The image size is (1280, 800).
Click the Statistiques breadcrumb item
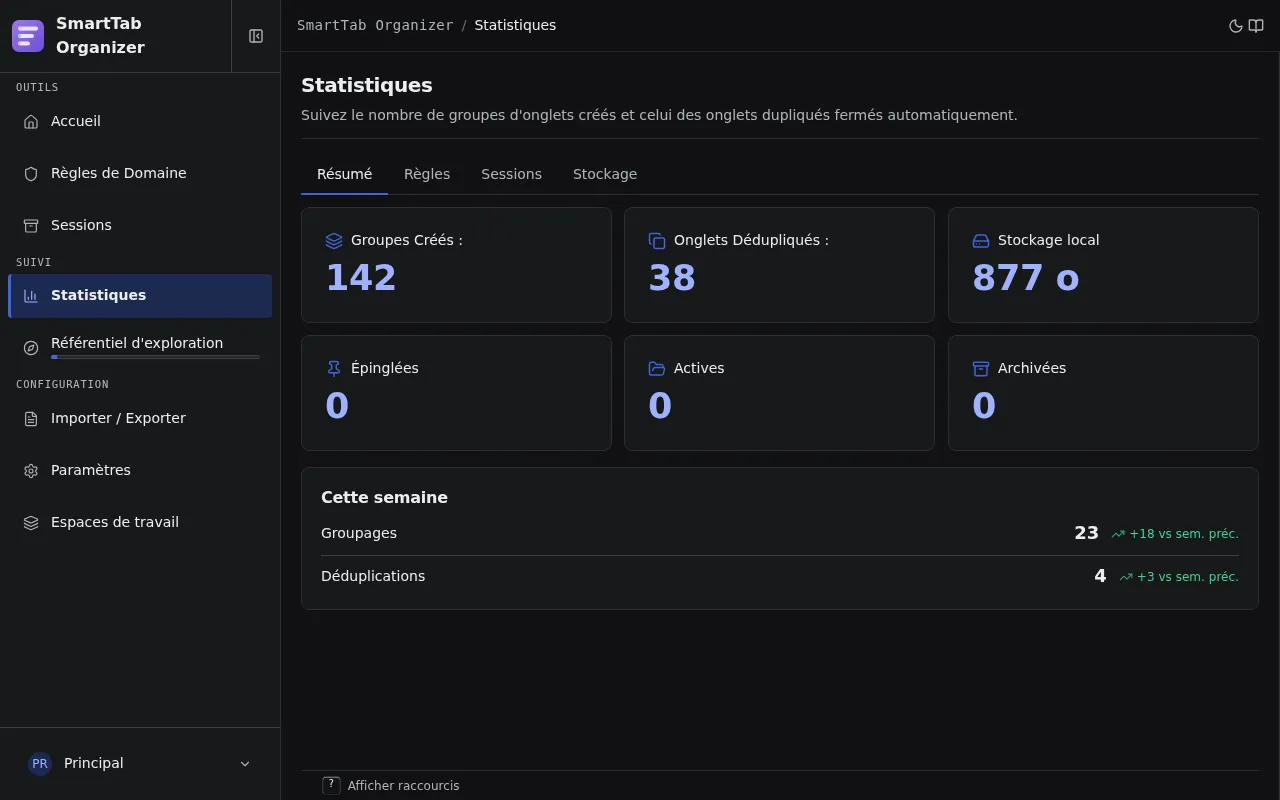(x=515, y=26)
